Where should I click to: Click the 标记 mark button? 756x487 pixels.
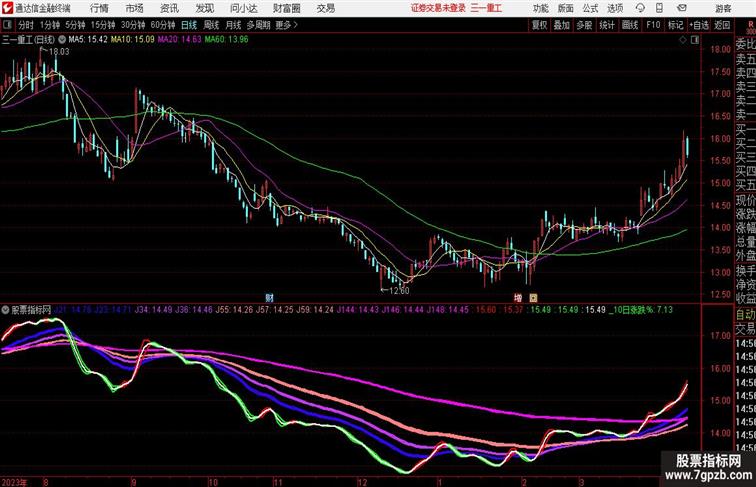point(675,25)
